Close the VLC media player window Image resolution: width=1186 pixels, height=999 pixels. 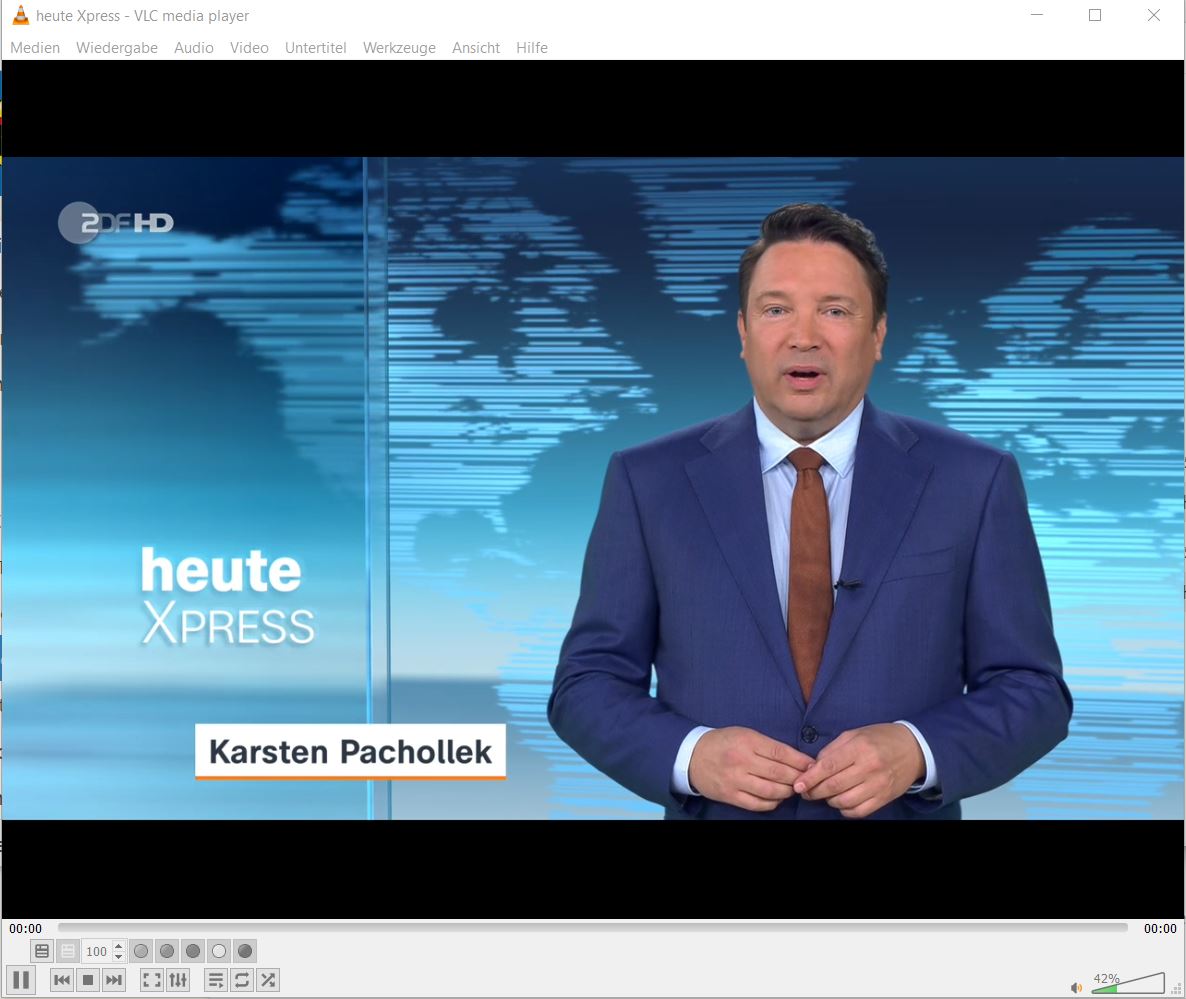pyautogui.click(x=1153, y=15)
